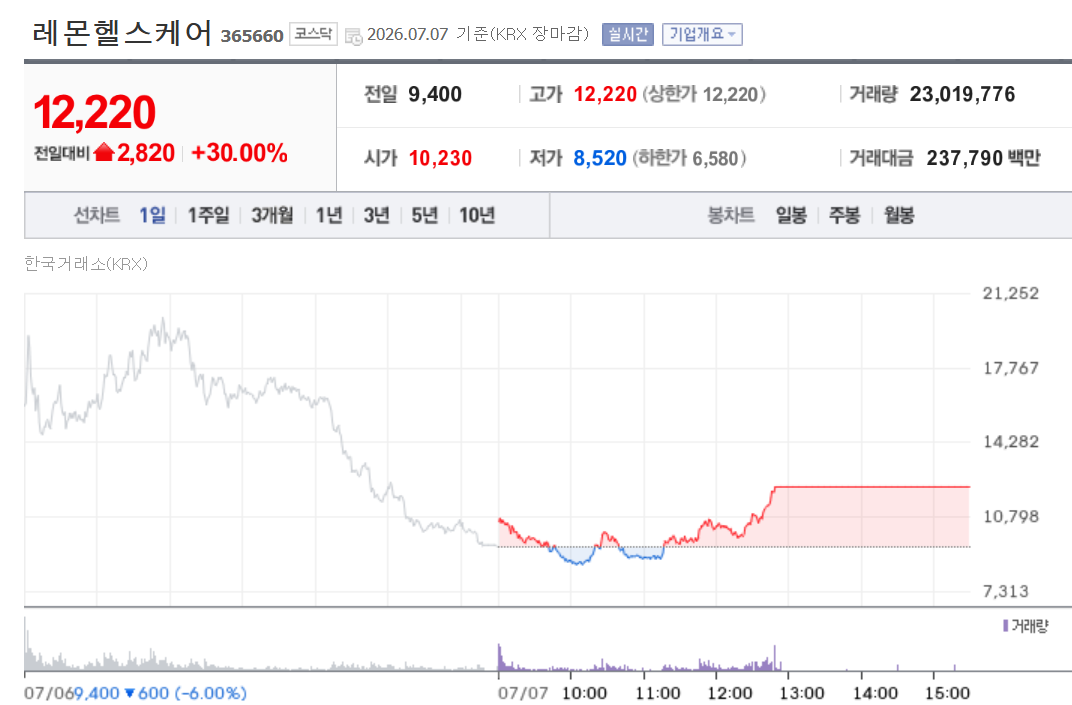Select the 1주일 line chart tab
1072x705 pixels.
(x=209, y=215)
